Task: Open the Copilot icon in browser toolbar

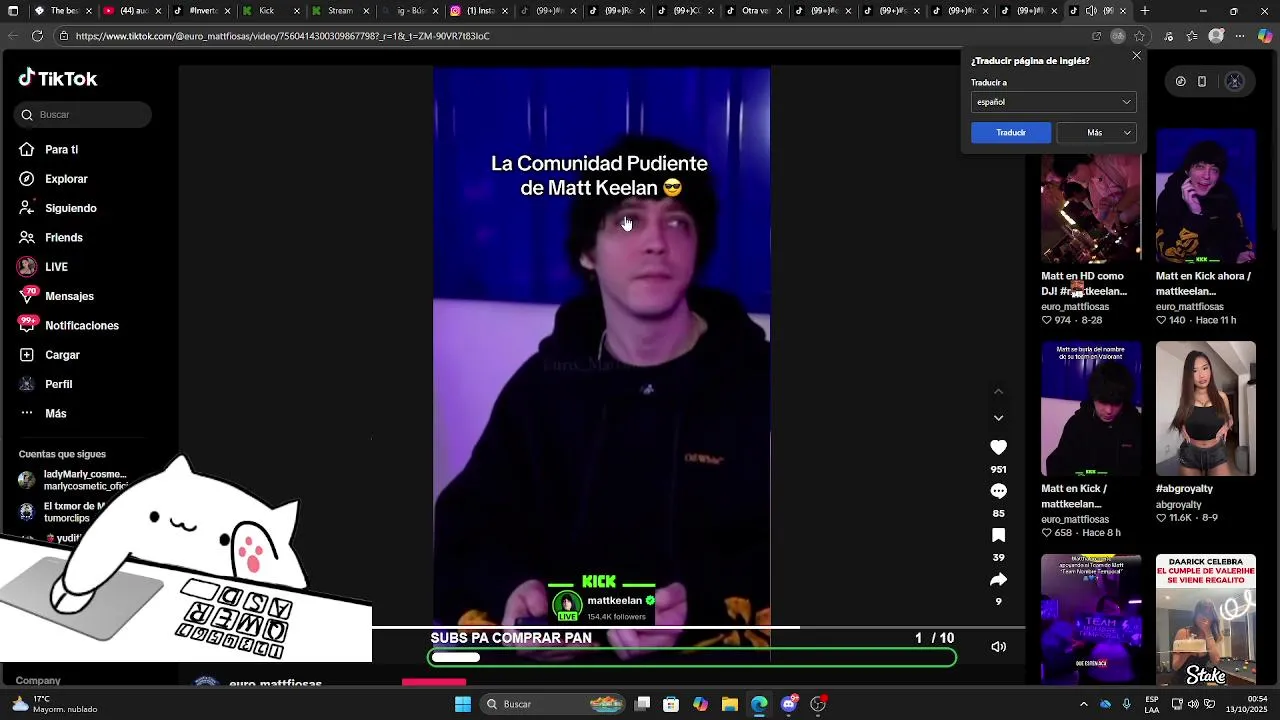Action: (x=1265, y=36)
